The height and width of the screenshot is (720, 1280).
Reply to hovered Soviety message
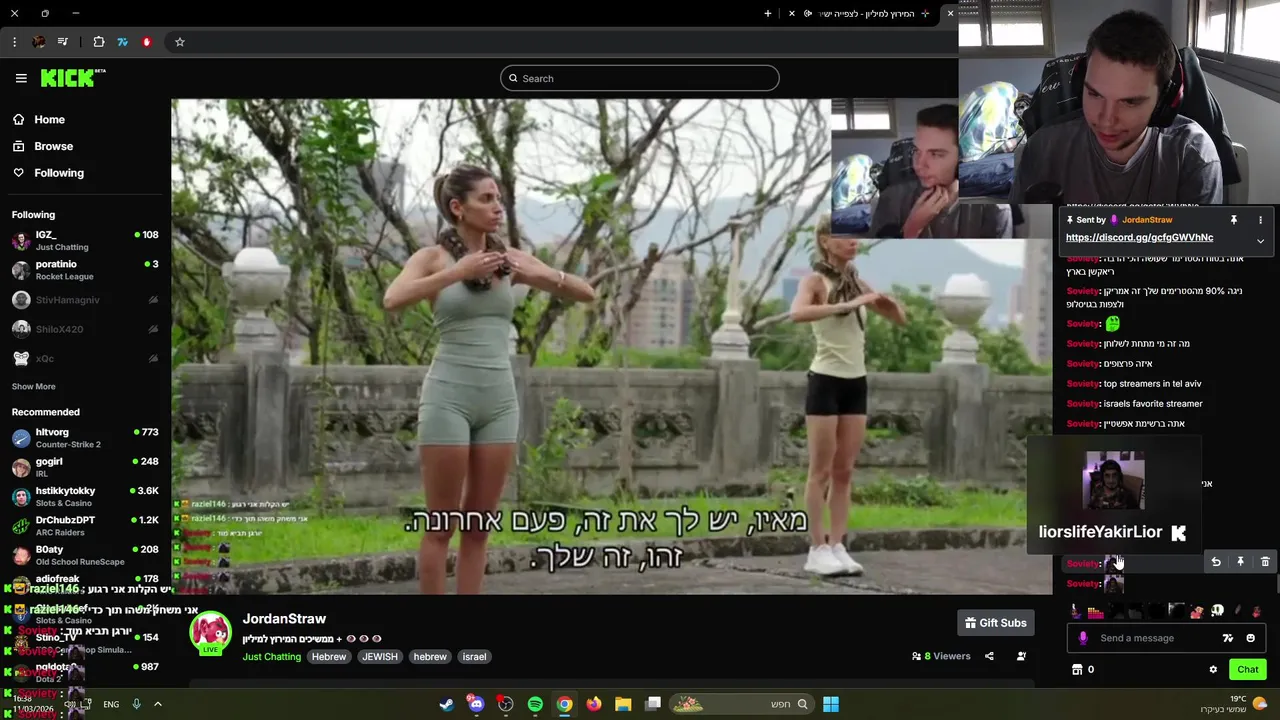pos(1216,562)
